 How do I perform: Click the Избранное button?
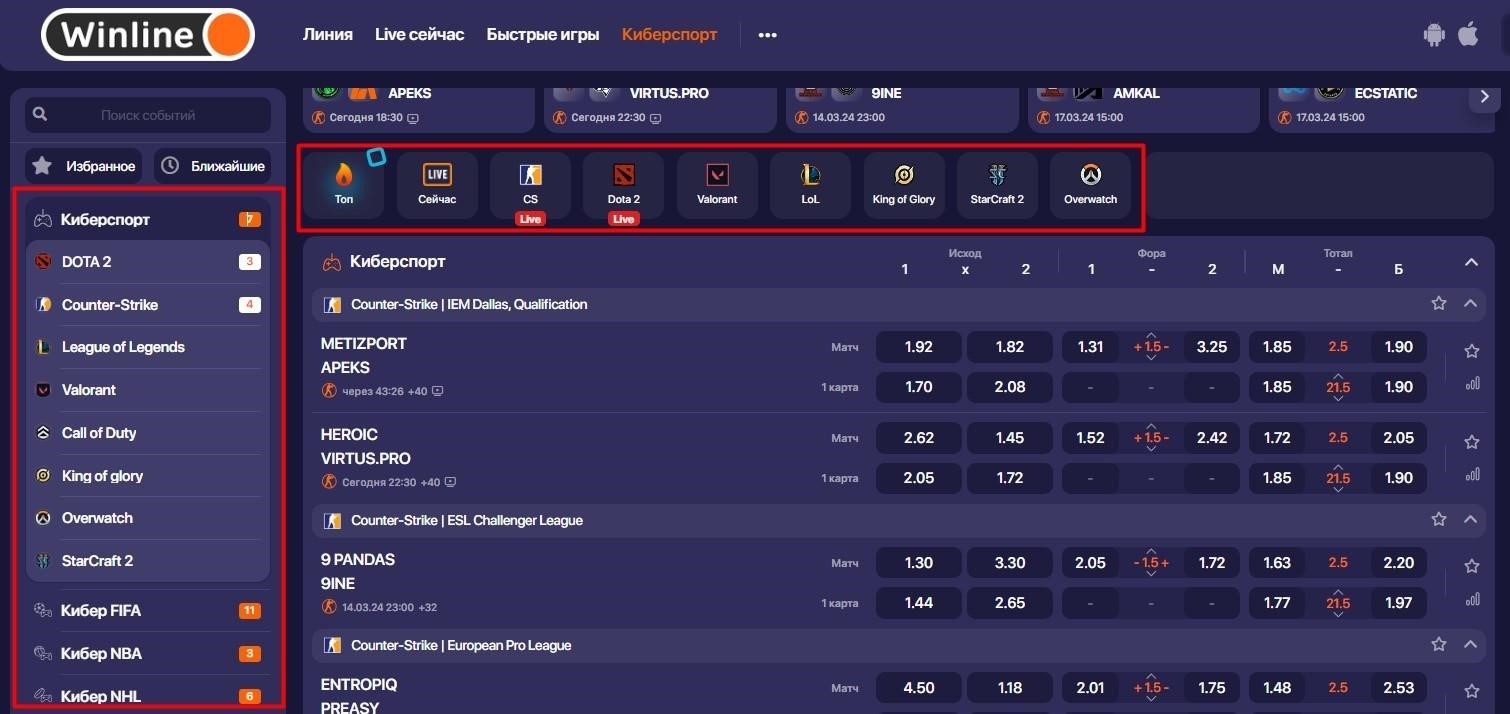(84, 166)
